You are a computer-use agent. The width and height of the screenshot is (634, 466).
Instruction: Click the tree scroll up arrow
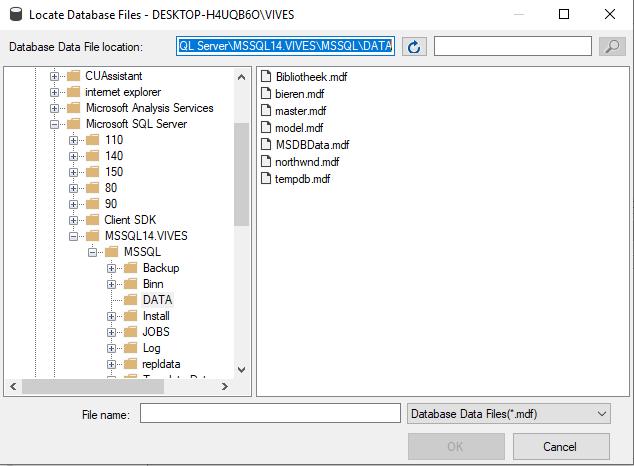coord(241,77)
